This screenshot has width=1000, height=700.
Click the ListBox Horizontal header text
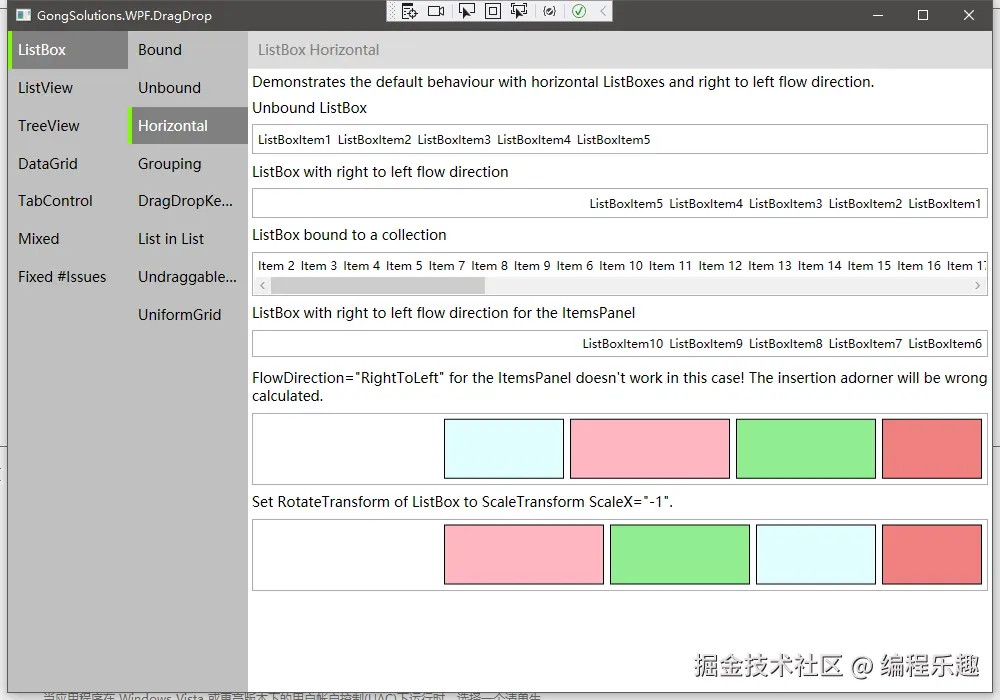tap(318, 50)
